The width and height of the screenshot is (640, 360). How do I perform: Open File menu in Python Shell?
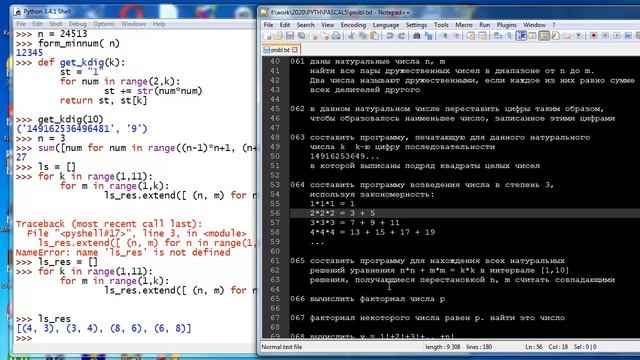click(x=21, y=24)
